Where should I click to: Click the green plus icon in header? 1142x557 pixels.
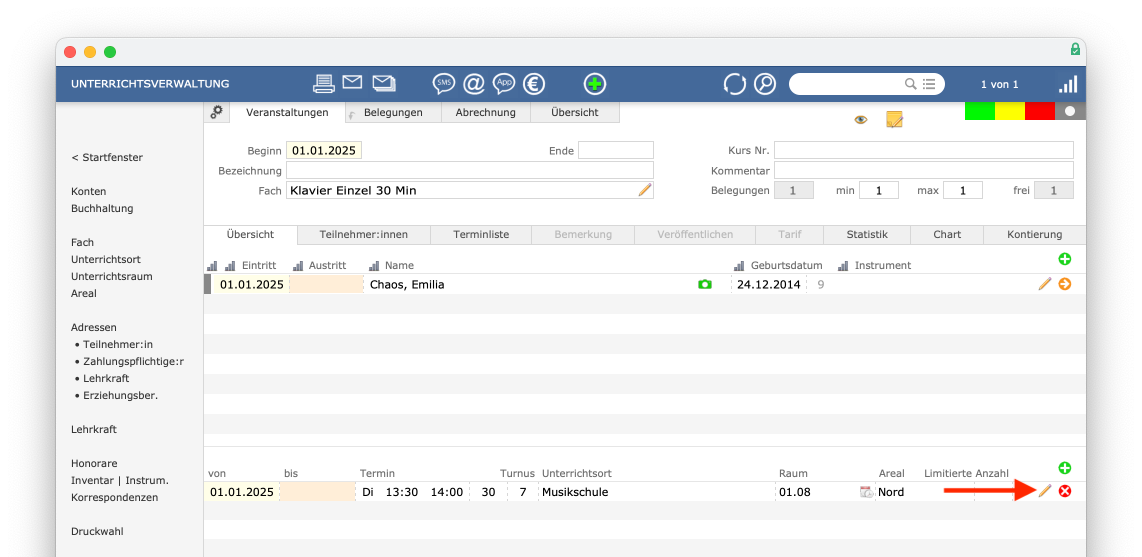pos(595,84)
